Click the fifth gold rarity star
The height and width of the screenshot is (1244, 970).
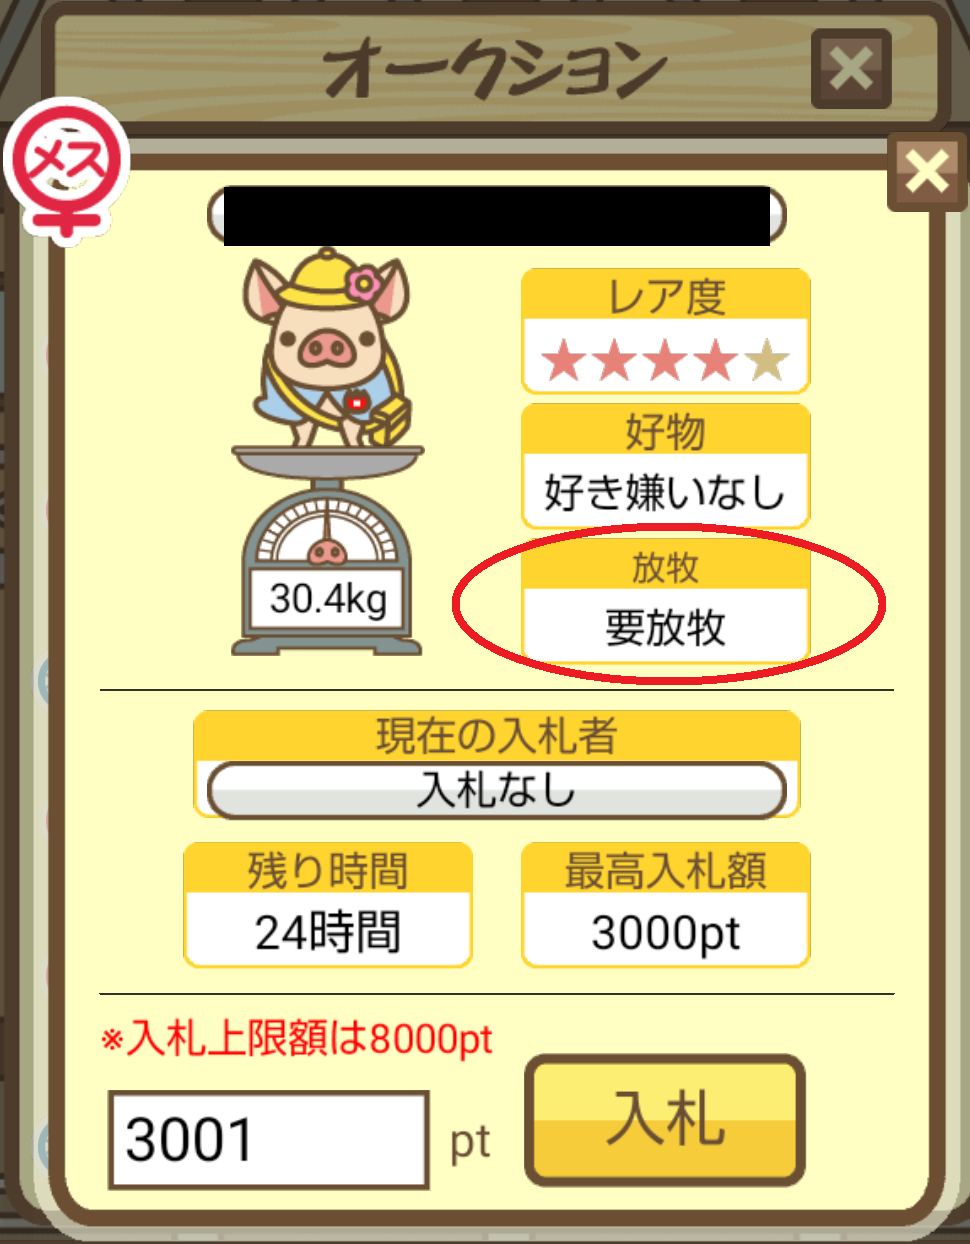tap(768, 360)
